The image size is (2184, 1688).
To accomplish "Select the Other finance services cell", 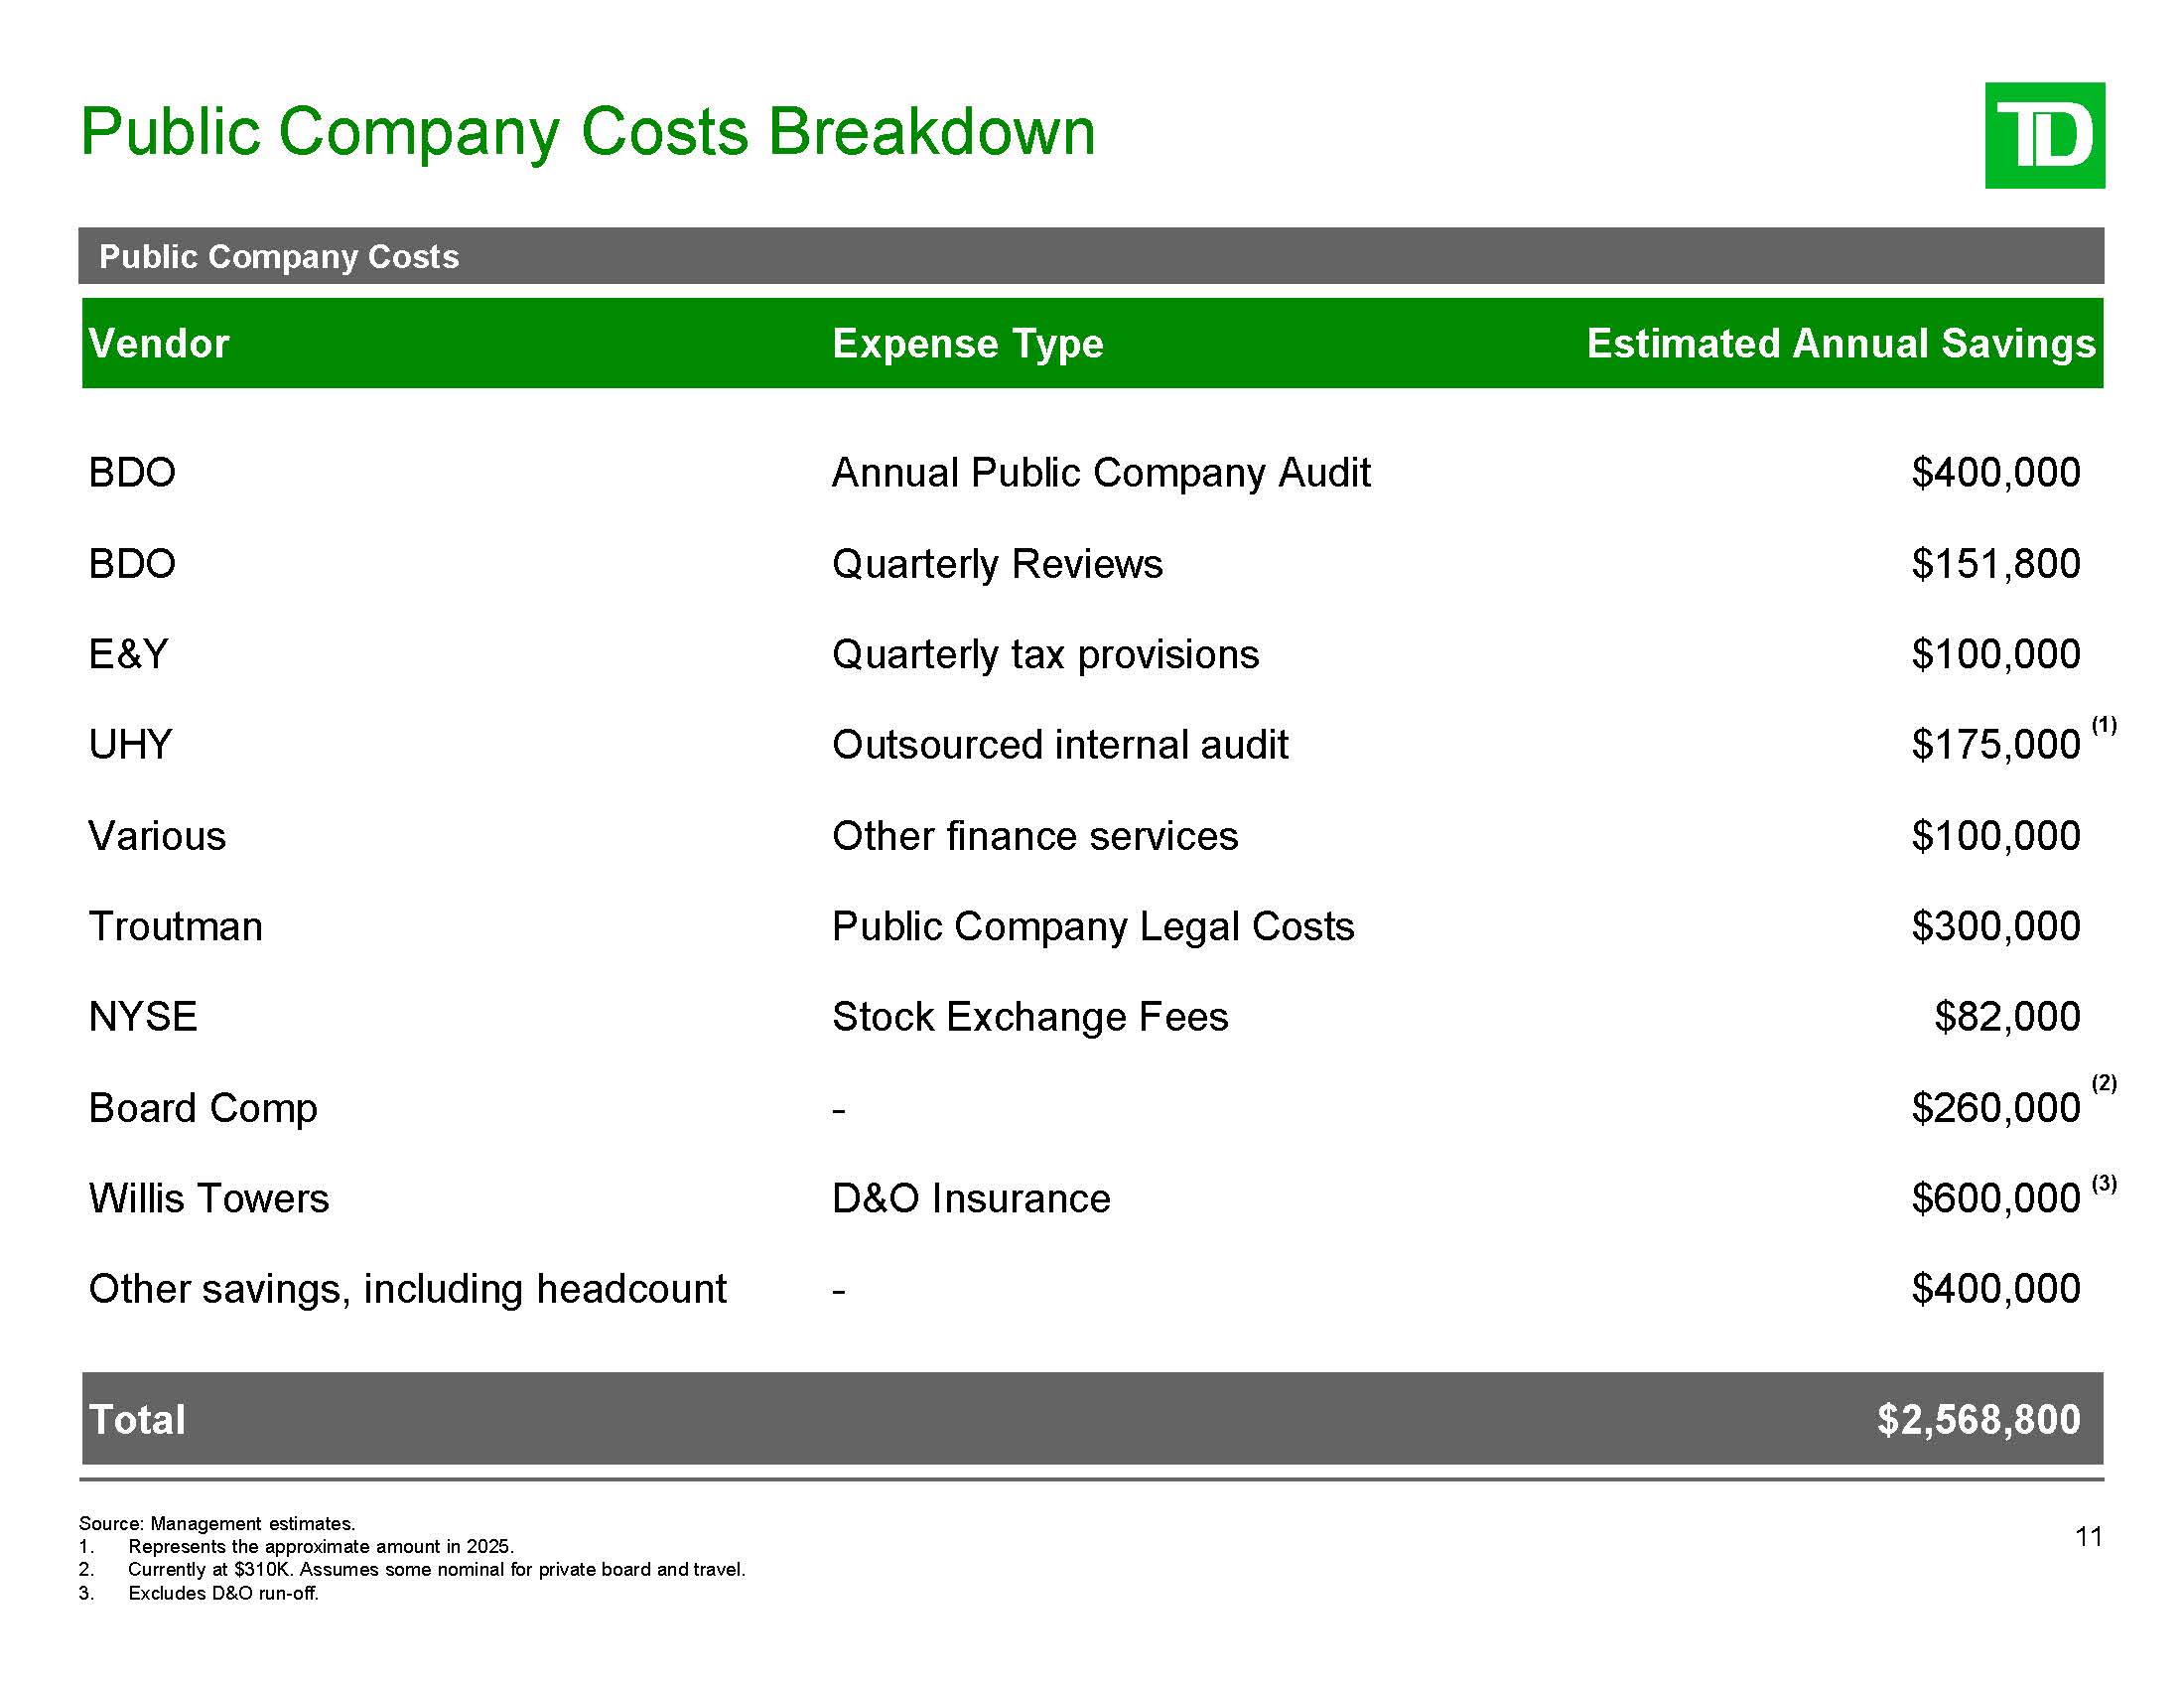I will 1034,836.
